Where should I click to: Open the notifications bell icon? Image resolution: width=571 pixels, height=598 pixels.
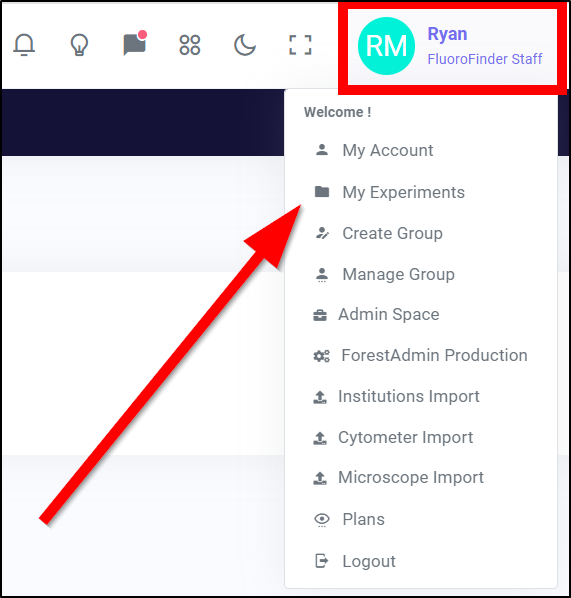(24, 45)
